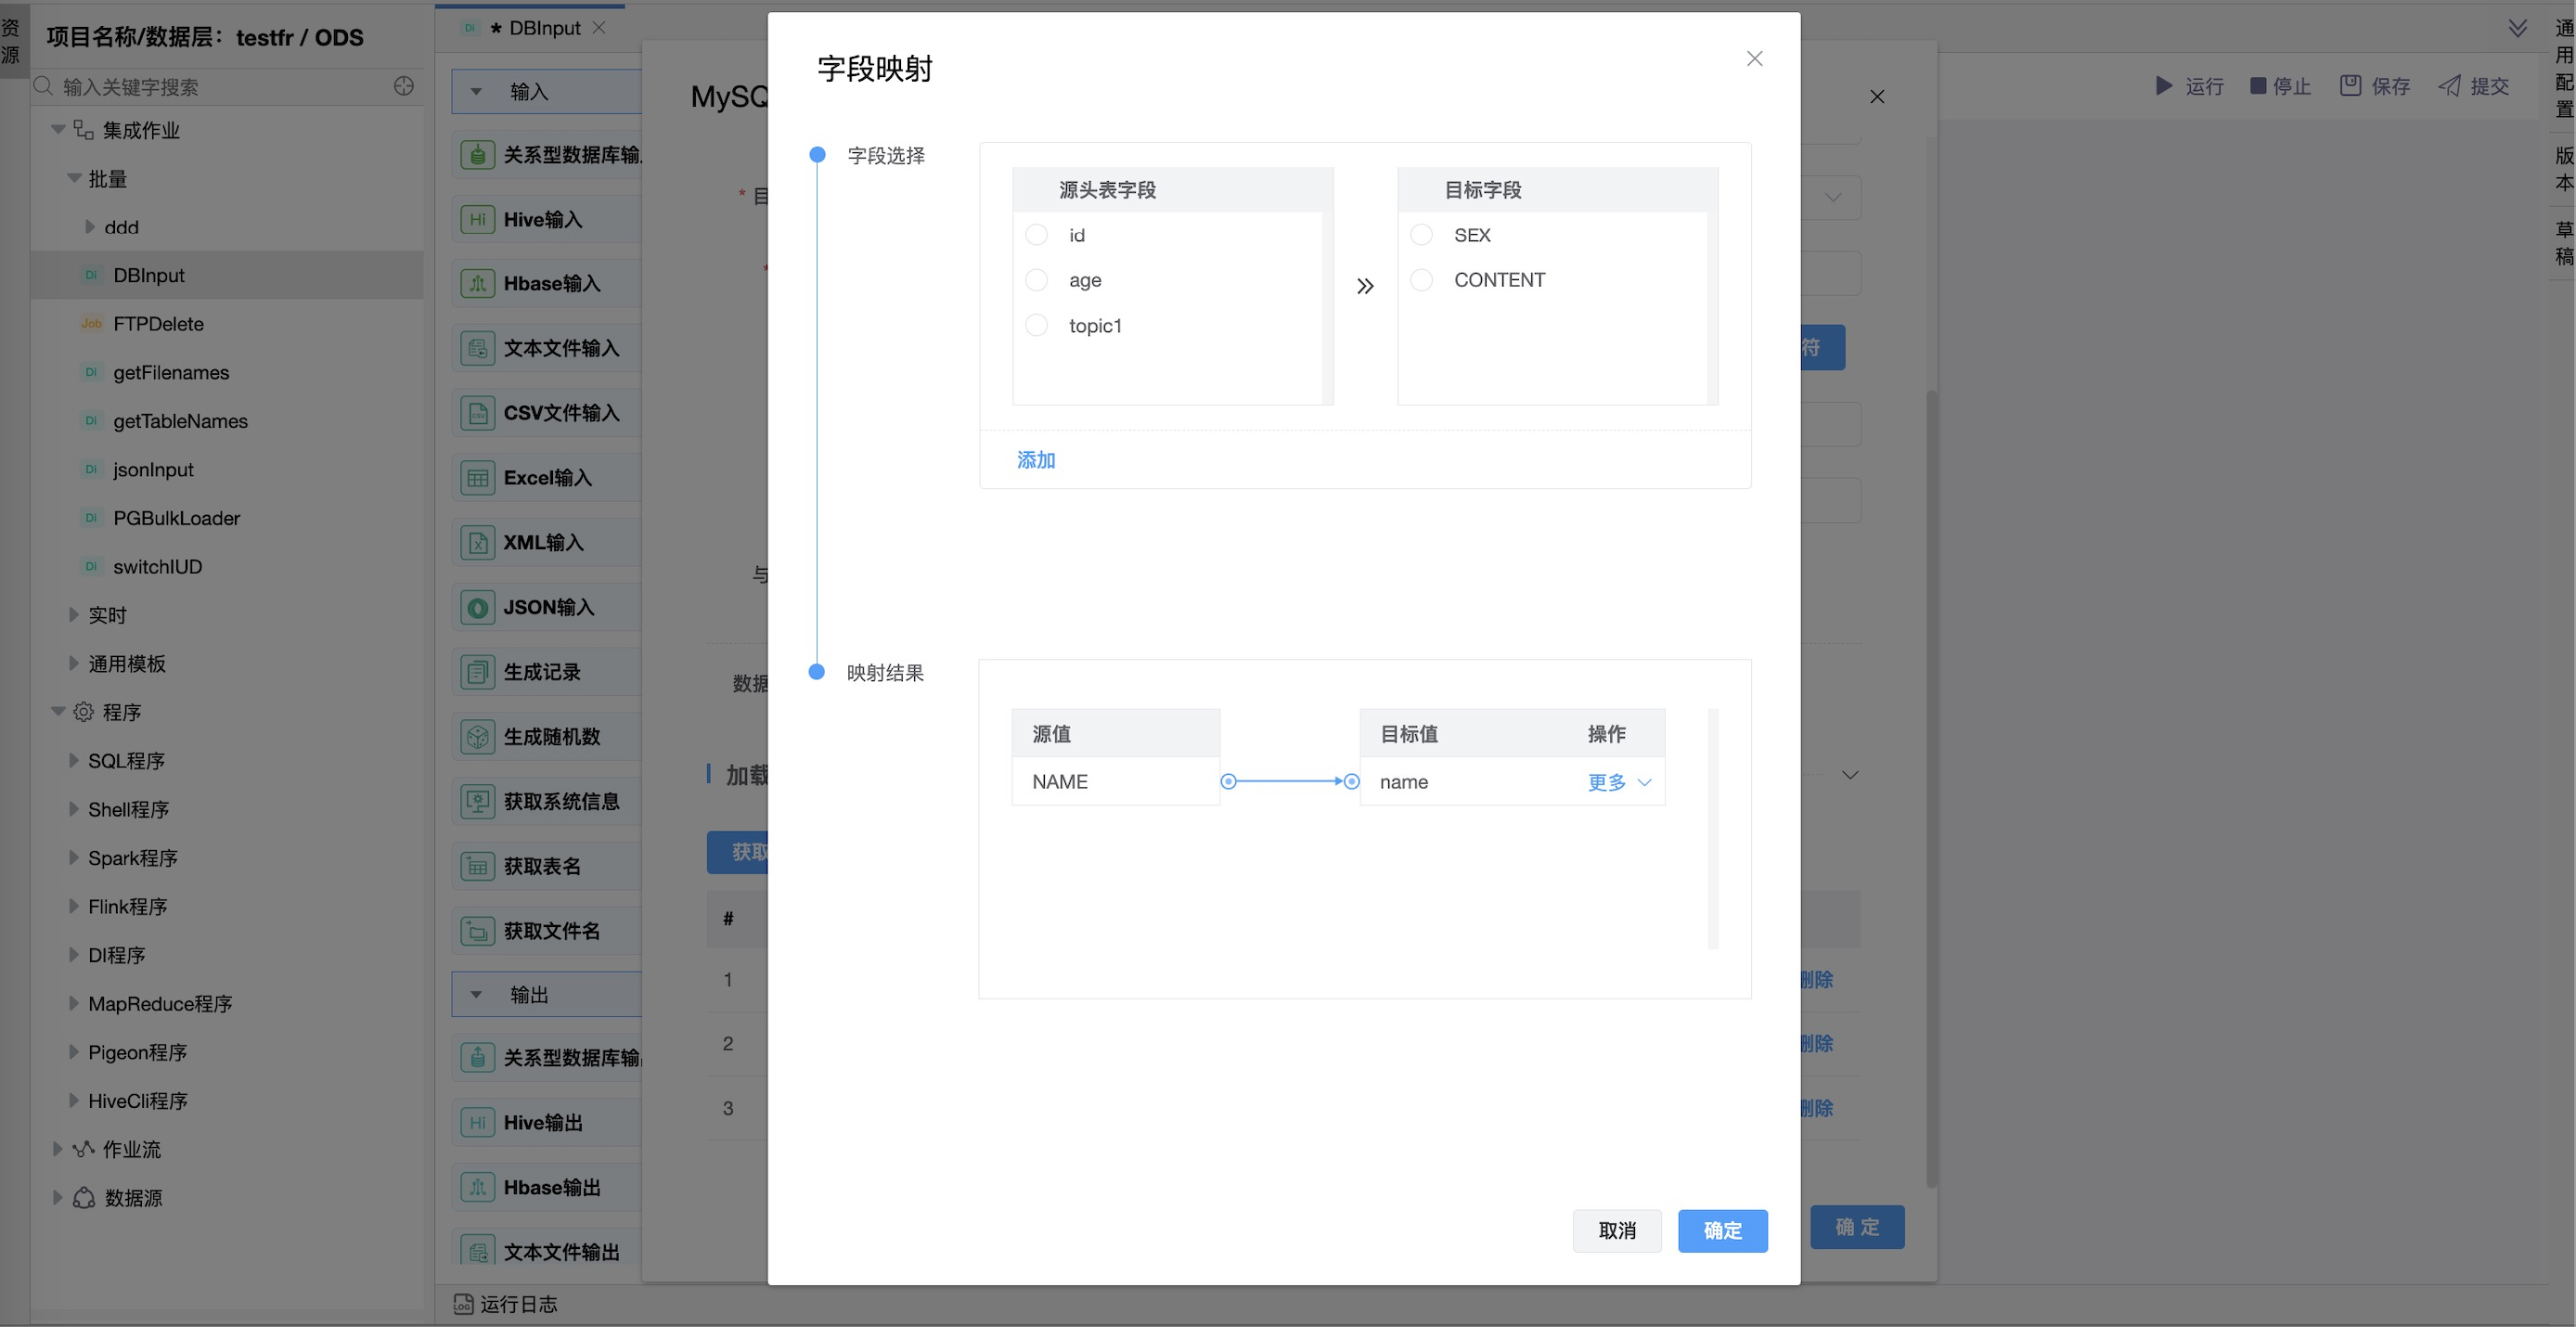
Task: Click the add-target icon beside the search box
Action: coord(403,86)
